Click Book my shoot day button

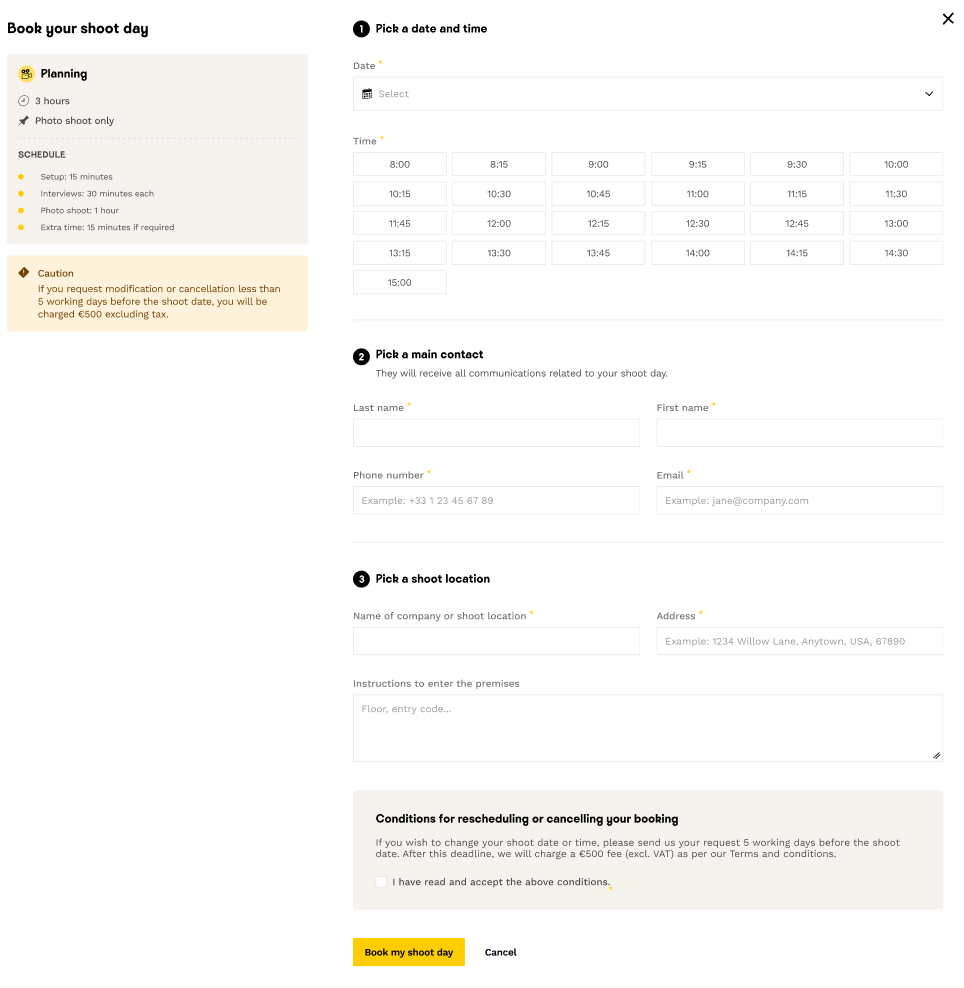[x=408, y=952]
